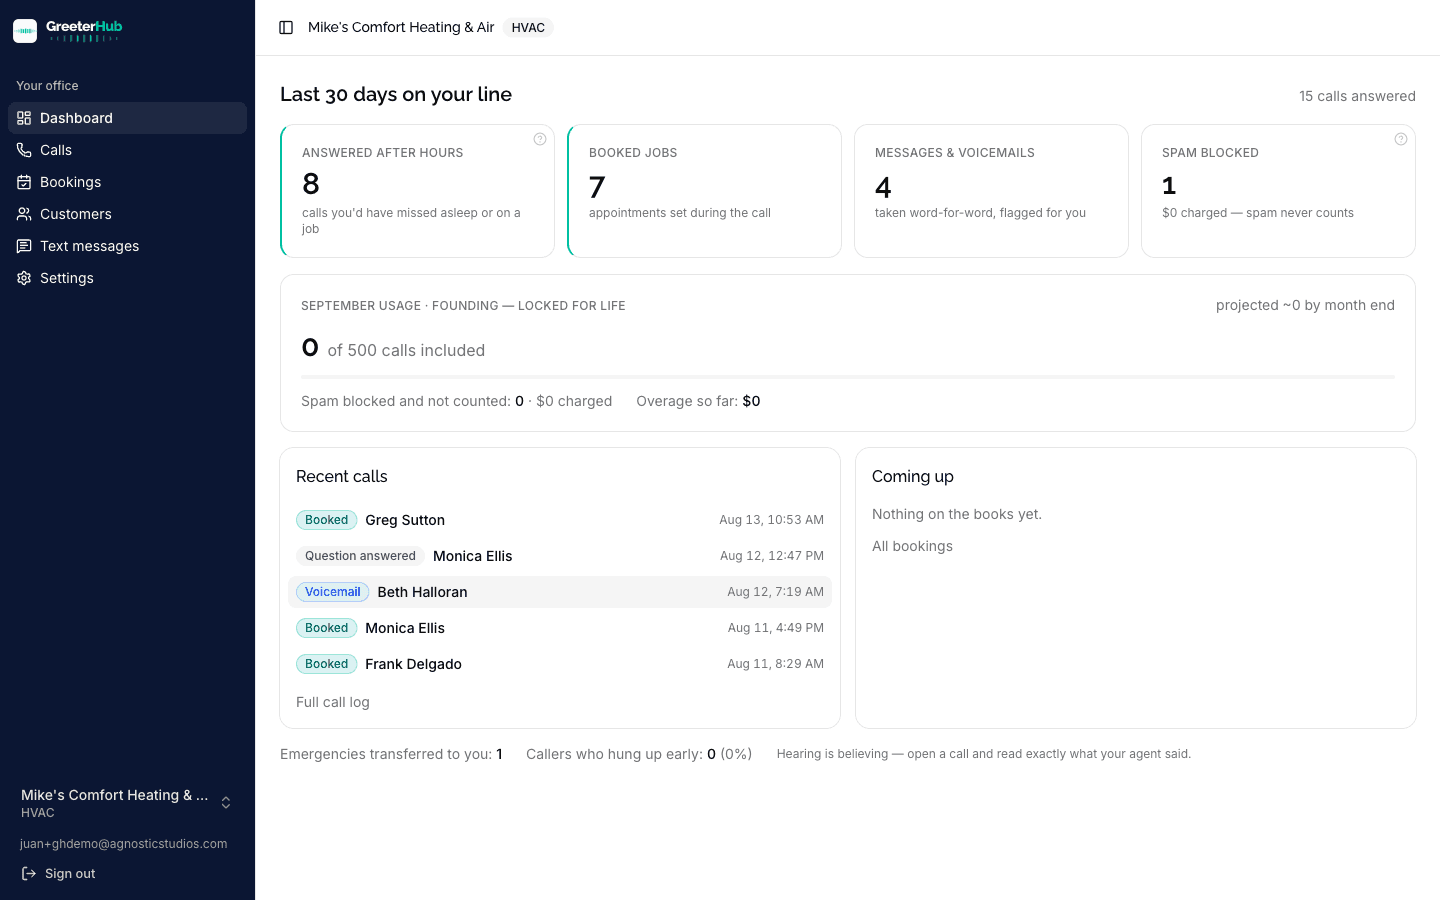Click the Answered After Hours card
This screenshot has width=1440, height=900.
click(x=417, y=191)
